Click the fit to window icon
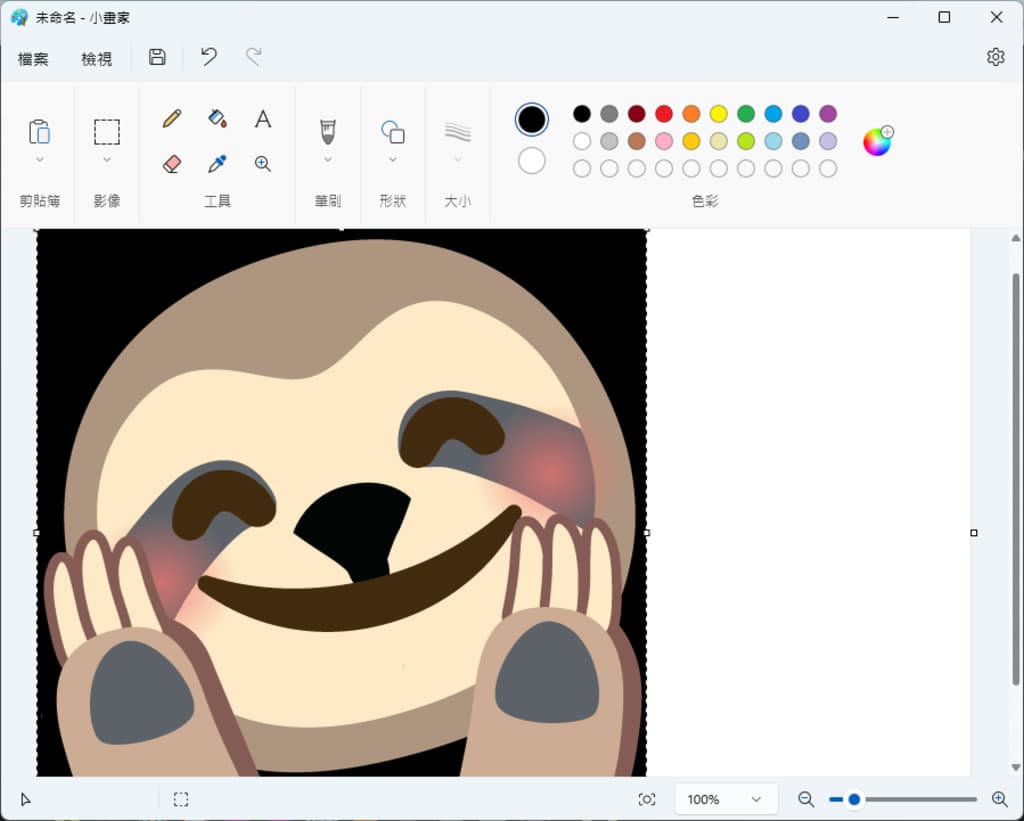Image resolution: width=1024 pixels, height=821 pixels. click(x=647, y=799)
